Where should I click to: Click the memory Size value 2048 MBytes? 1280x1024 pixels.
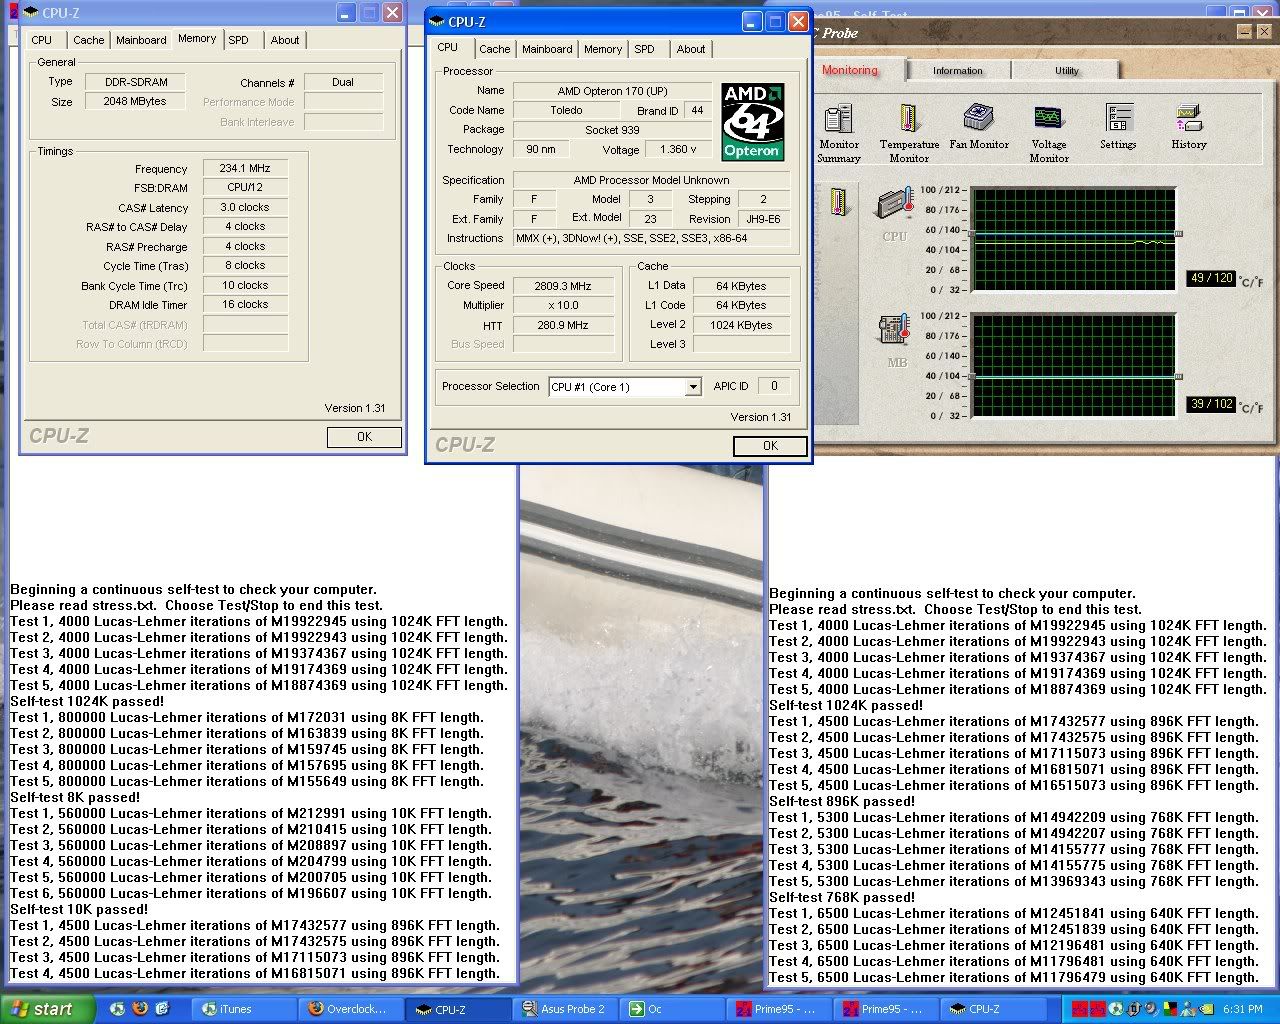click(135, 101)
